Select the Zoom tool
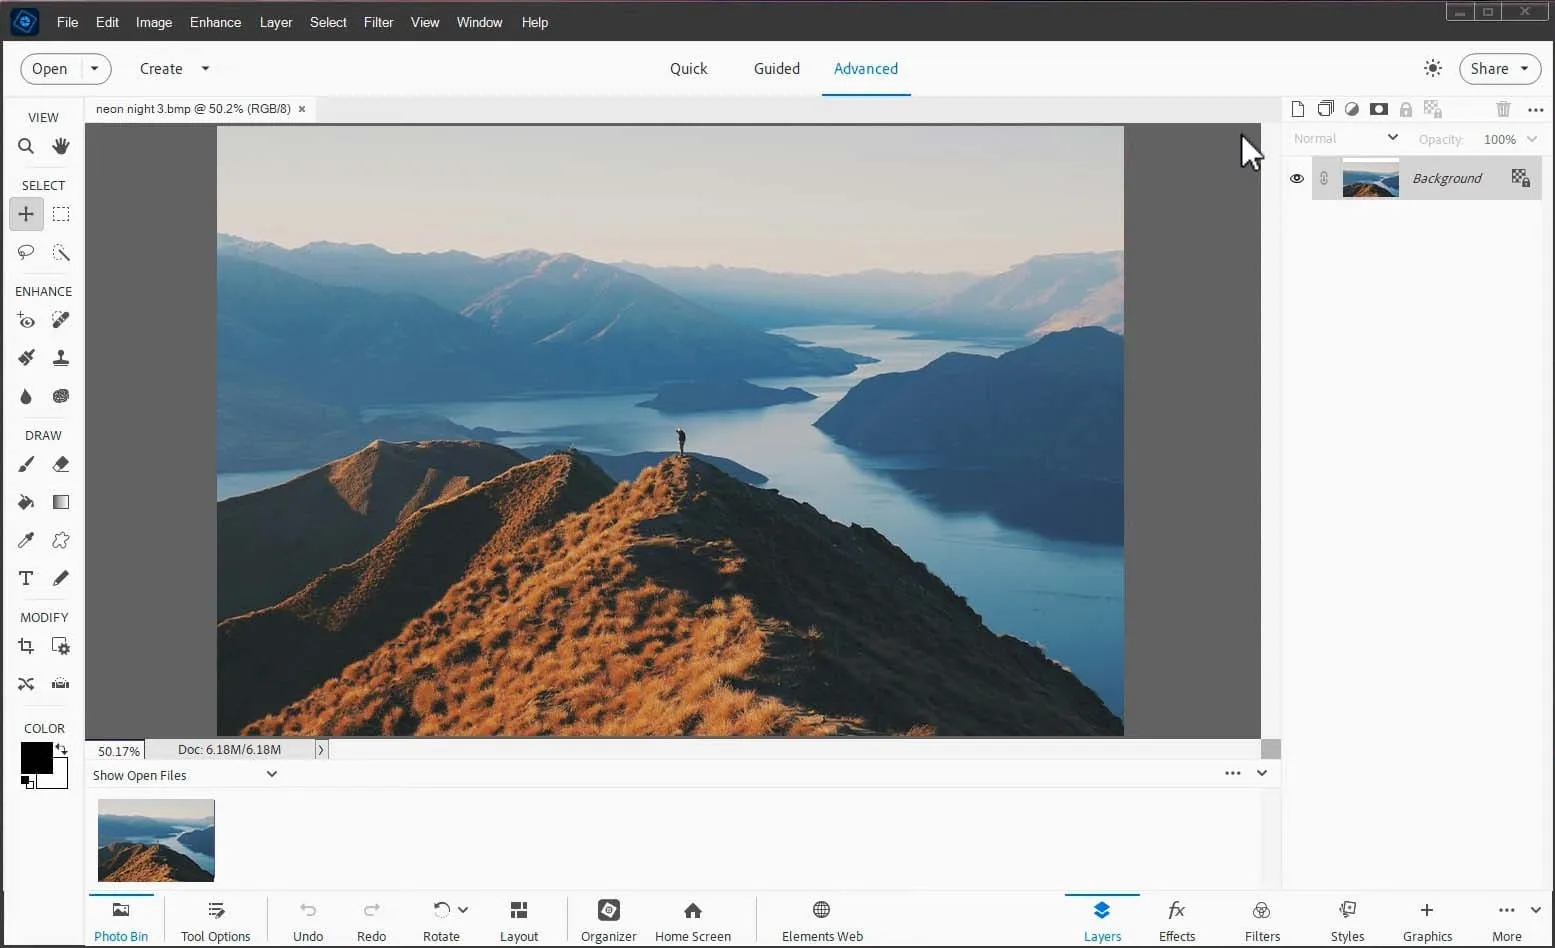 click(26, 146)
